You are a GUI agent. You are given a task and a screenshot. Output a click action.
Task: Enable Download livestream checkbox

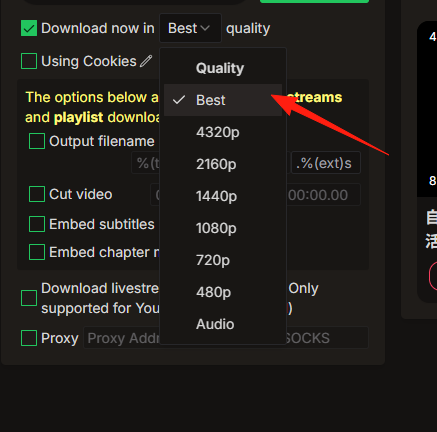click(x=29, y=298)
